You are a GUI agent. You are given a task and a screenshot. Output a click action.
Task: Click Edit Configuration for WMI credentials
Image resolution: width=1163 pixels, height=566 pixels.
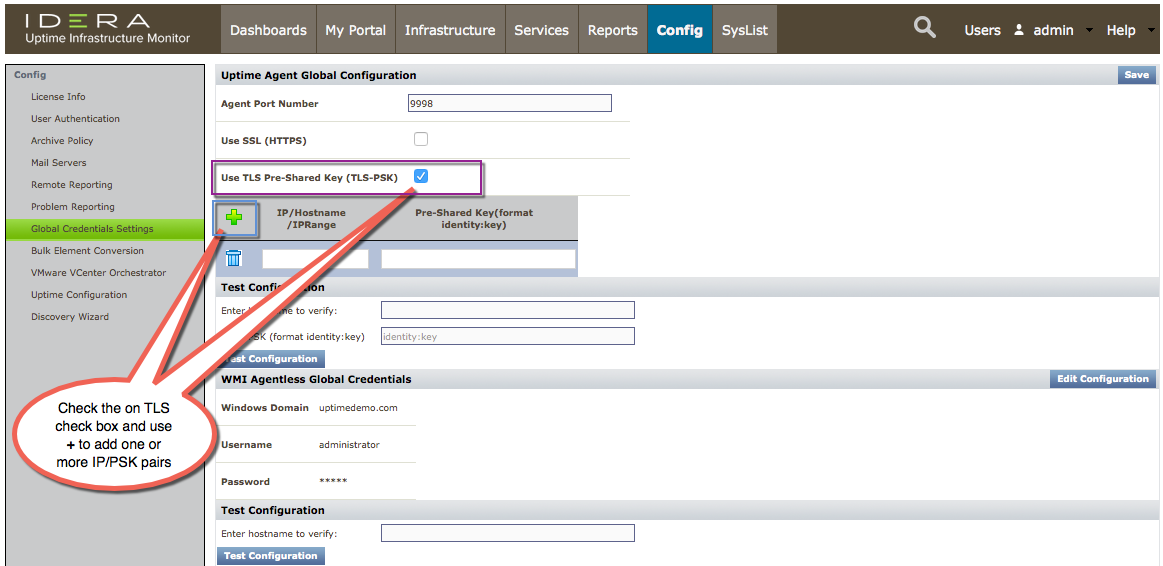[1103, 378]
